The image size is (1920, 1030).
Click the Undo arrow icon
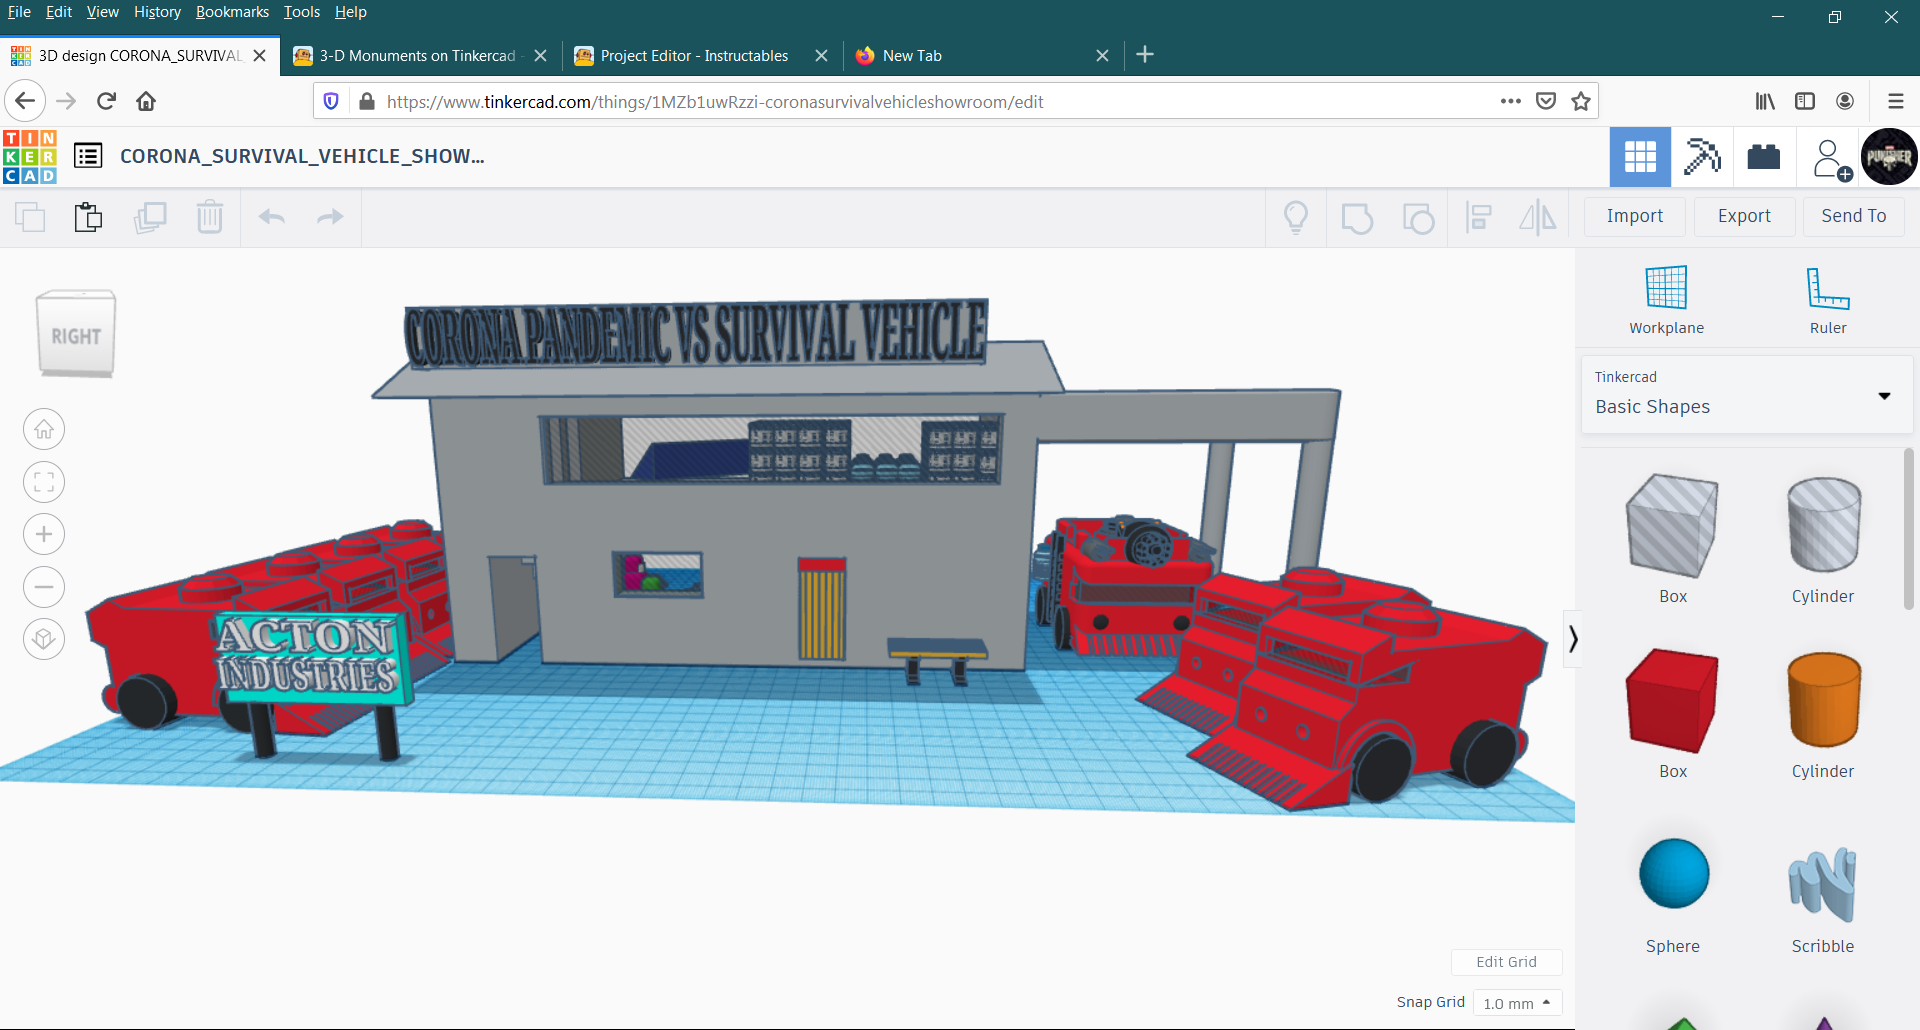(x=271, y=217)
